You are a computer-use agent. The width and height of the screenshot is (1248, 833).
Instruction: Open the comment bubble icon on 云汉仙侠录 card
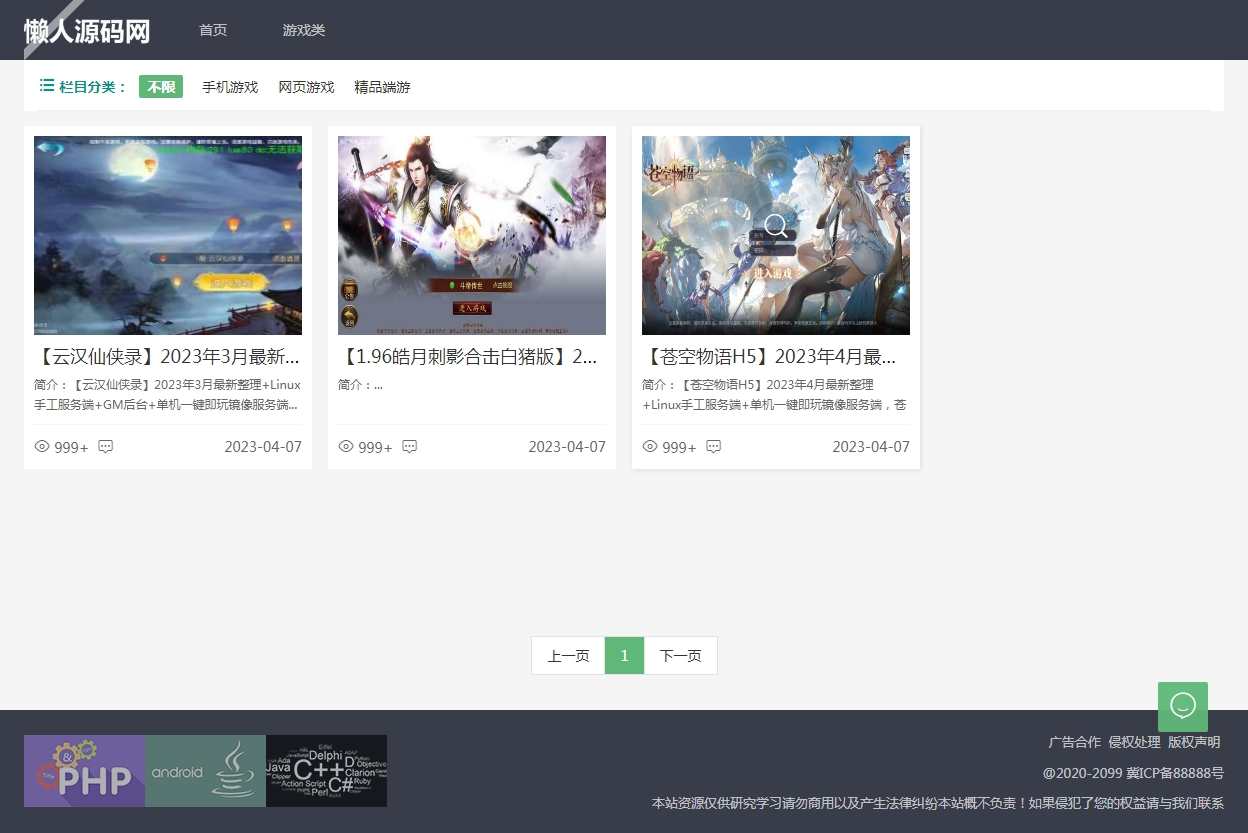(106, 447)
